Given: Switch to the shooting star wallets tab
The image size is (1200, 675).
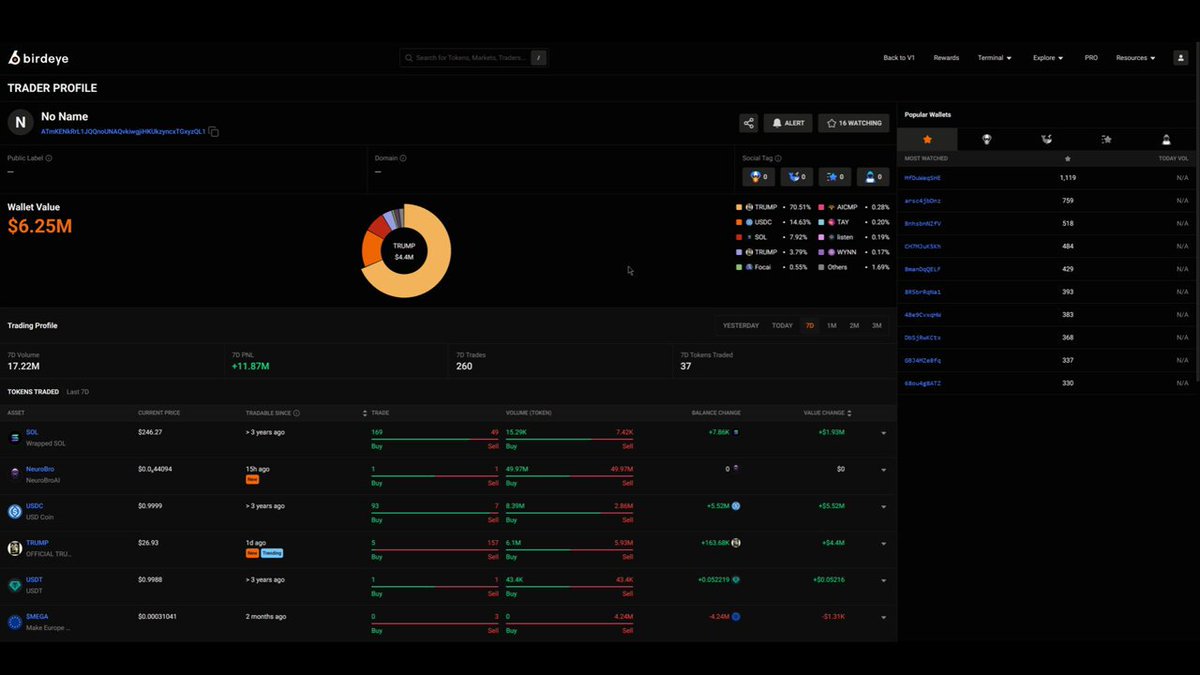Looking at the screenshot, I should [1106, 140].
